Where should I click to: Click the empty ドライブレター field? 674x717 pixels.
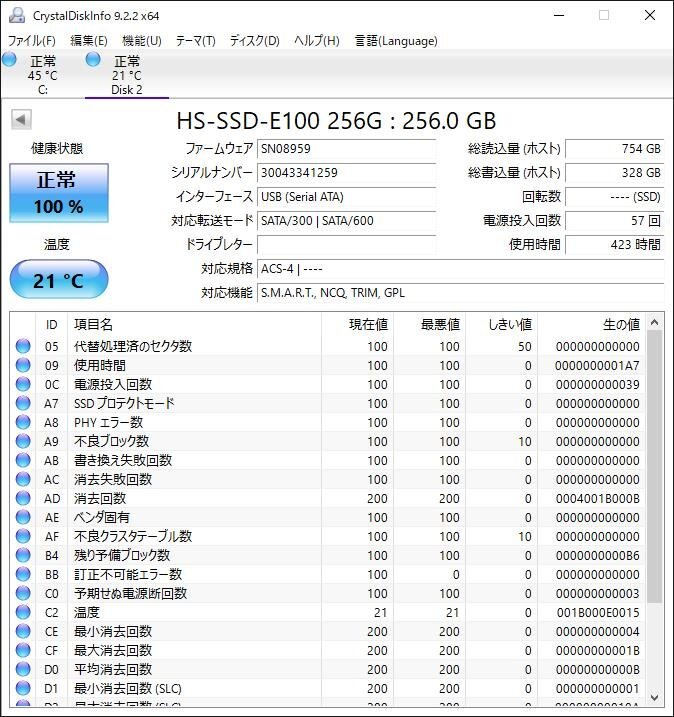[x=346, y=245]
